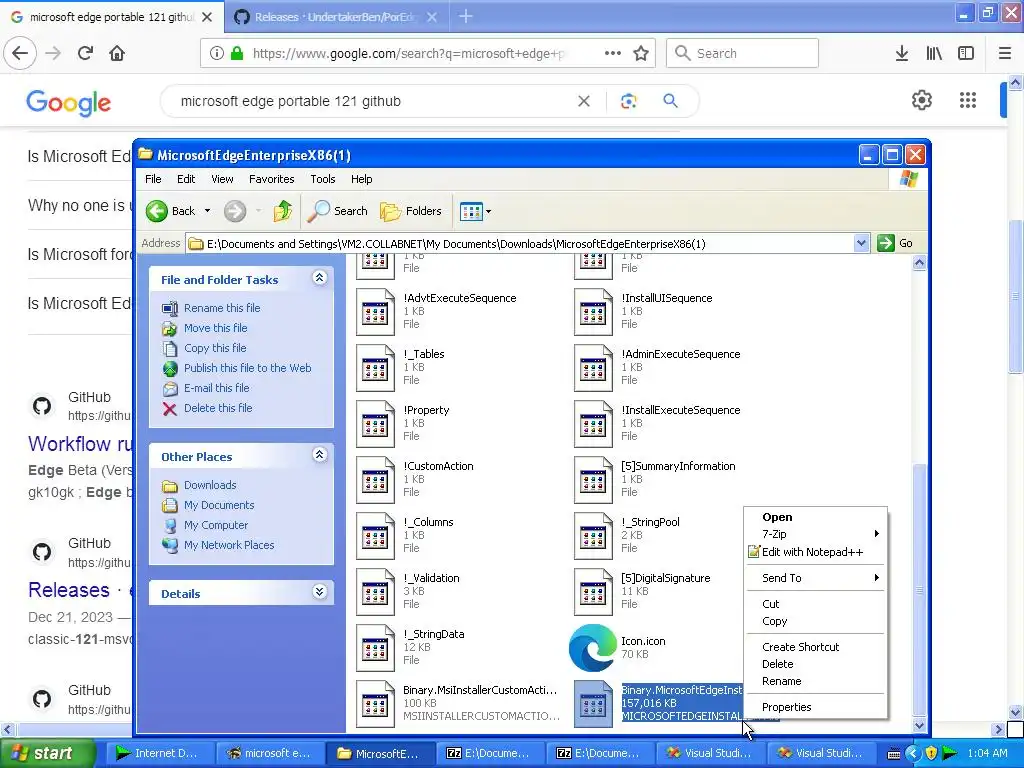Open View menu in Explorer

[x=222, y=179]
